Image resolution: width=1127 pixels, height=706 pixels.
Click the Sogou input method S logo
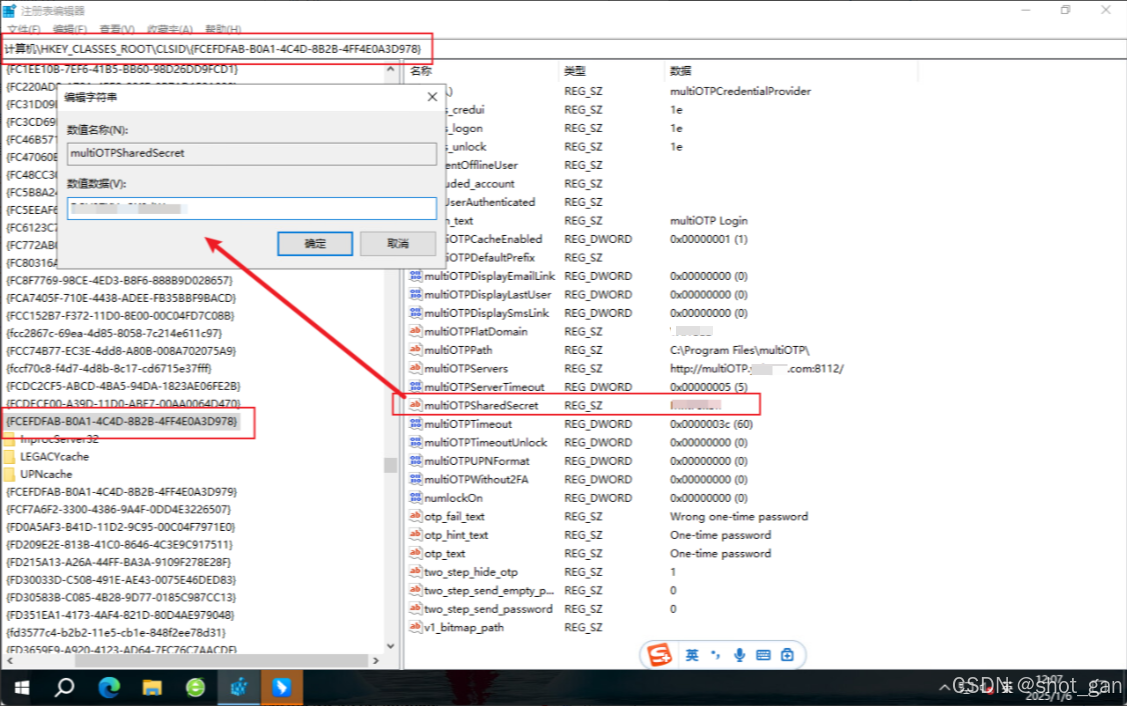tap(658, 655)
